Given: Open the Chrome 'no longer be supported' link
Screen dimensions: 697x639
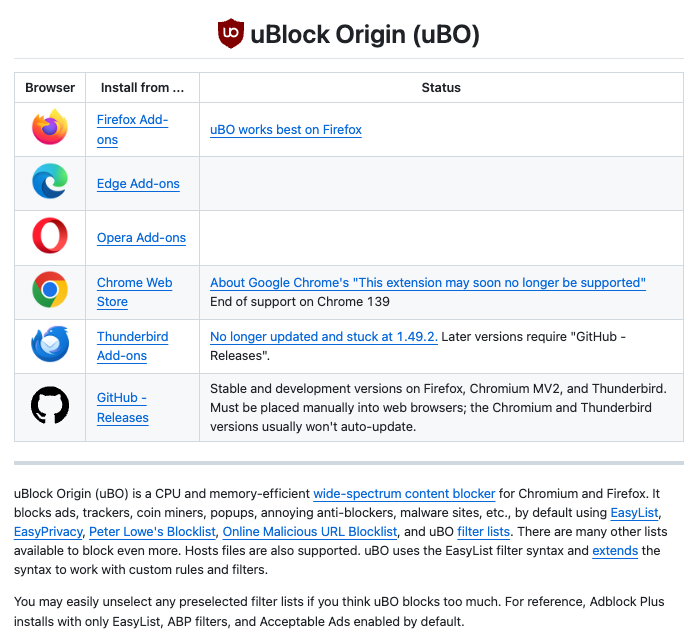Looking at the screenshot, I should (428, 283).
